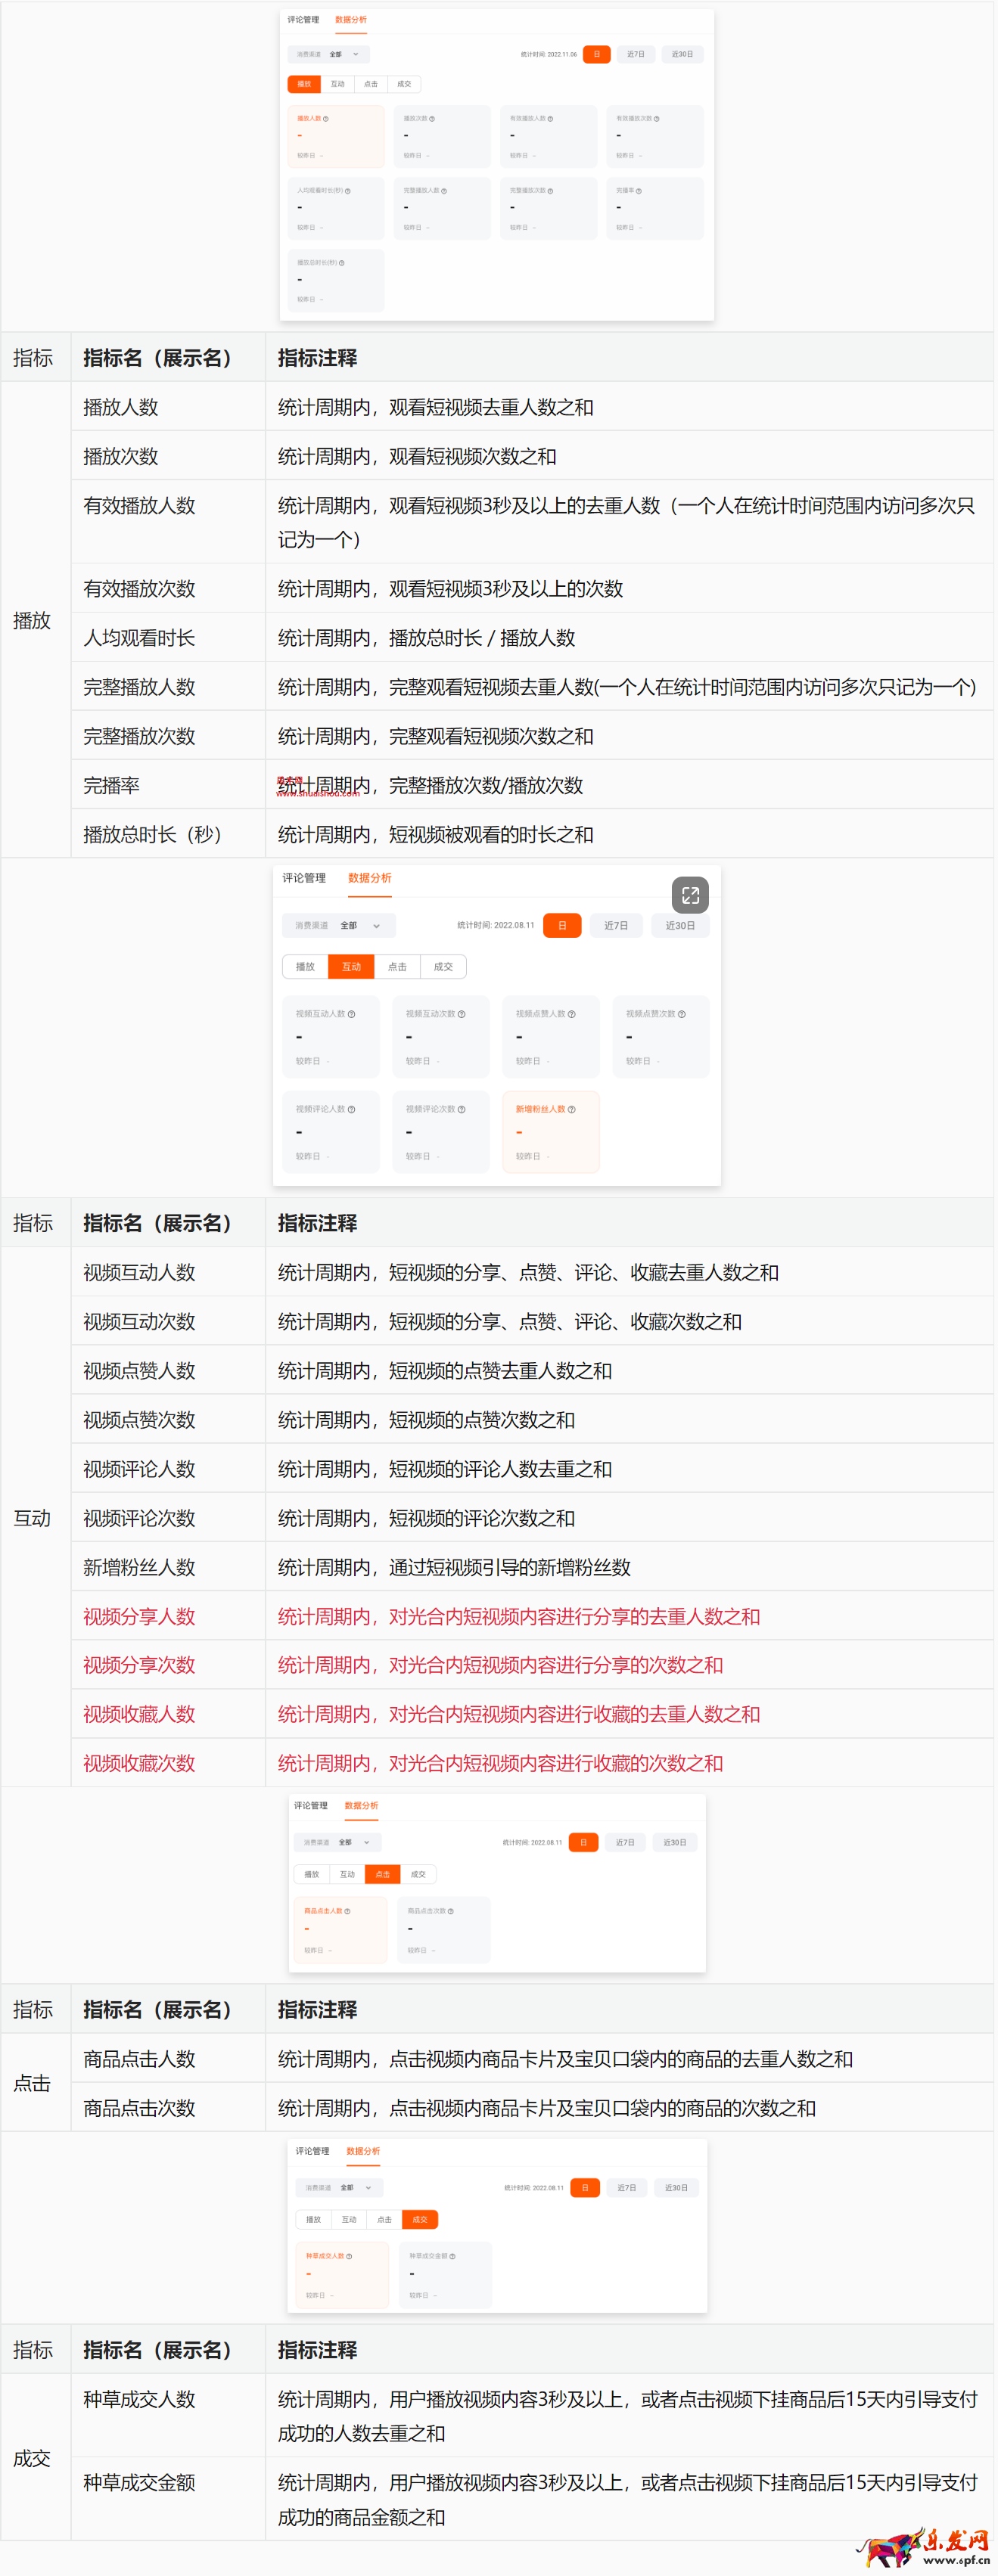Click the fullscreen expand icon on the 互动 screenshot

[x=690, y=895]
